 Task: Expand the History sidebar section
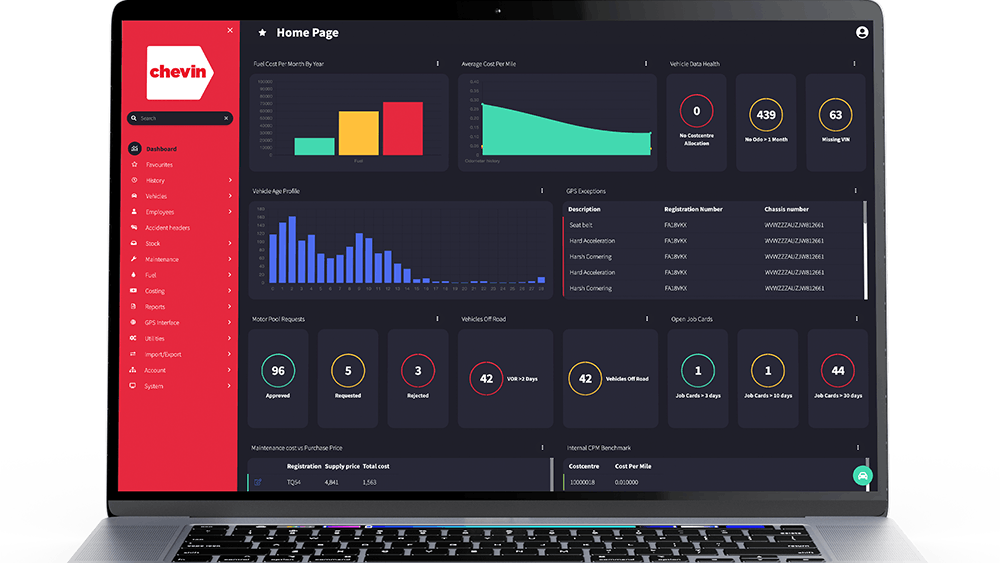229,180
